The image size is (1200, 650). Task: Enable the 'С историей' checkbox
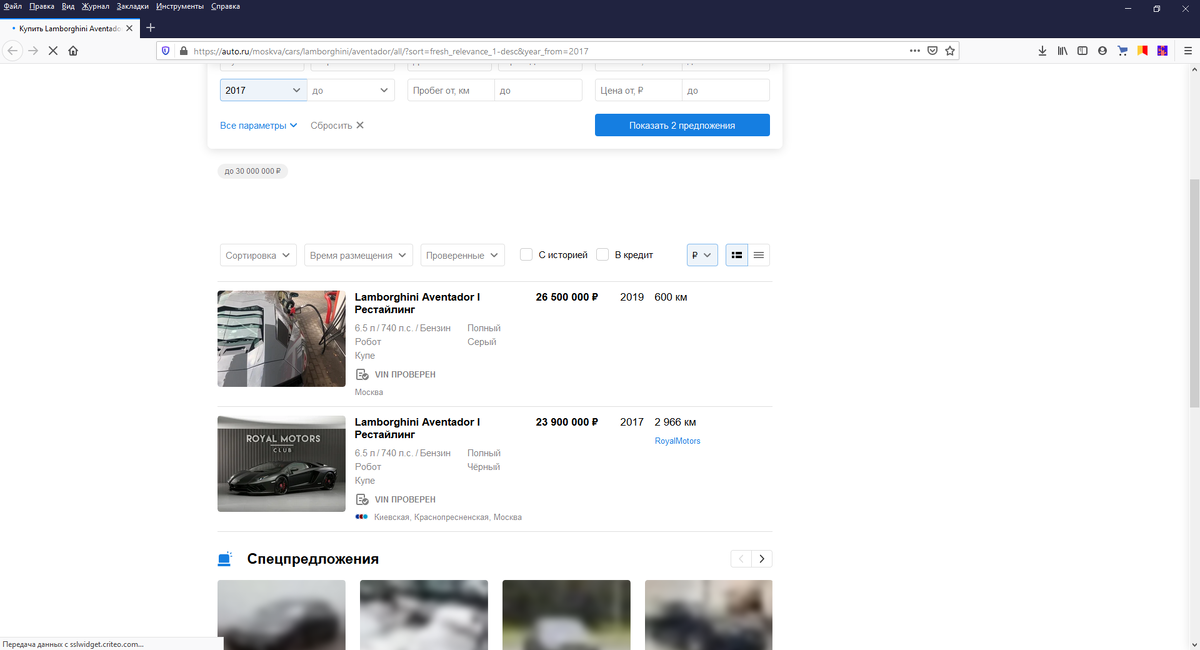(526, 255)
